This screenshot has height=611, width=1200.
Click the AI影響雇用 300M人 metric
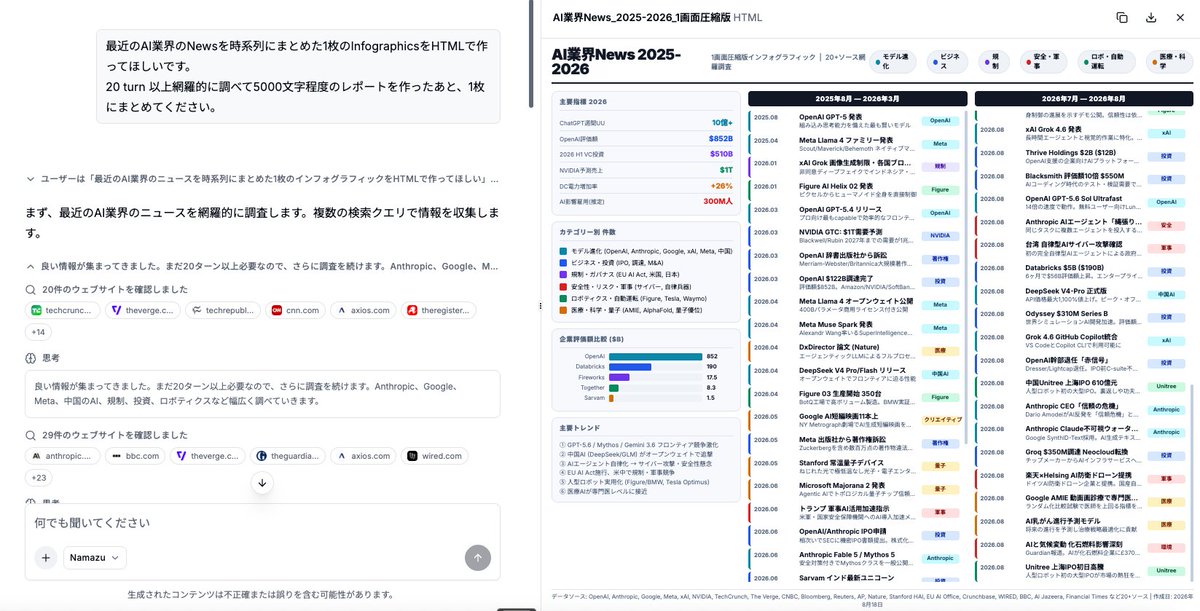(x=646, y=201)
